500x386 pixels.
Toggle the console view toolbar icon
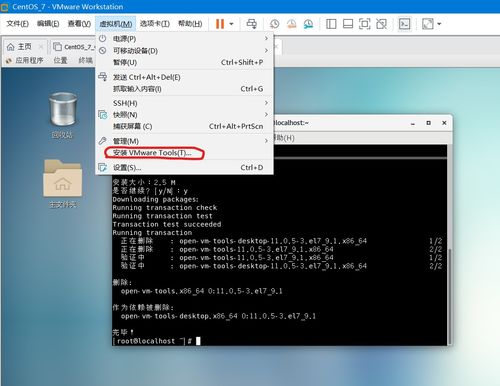tap(404, 24)
